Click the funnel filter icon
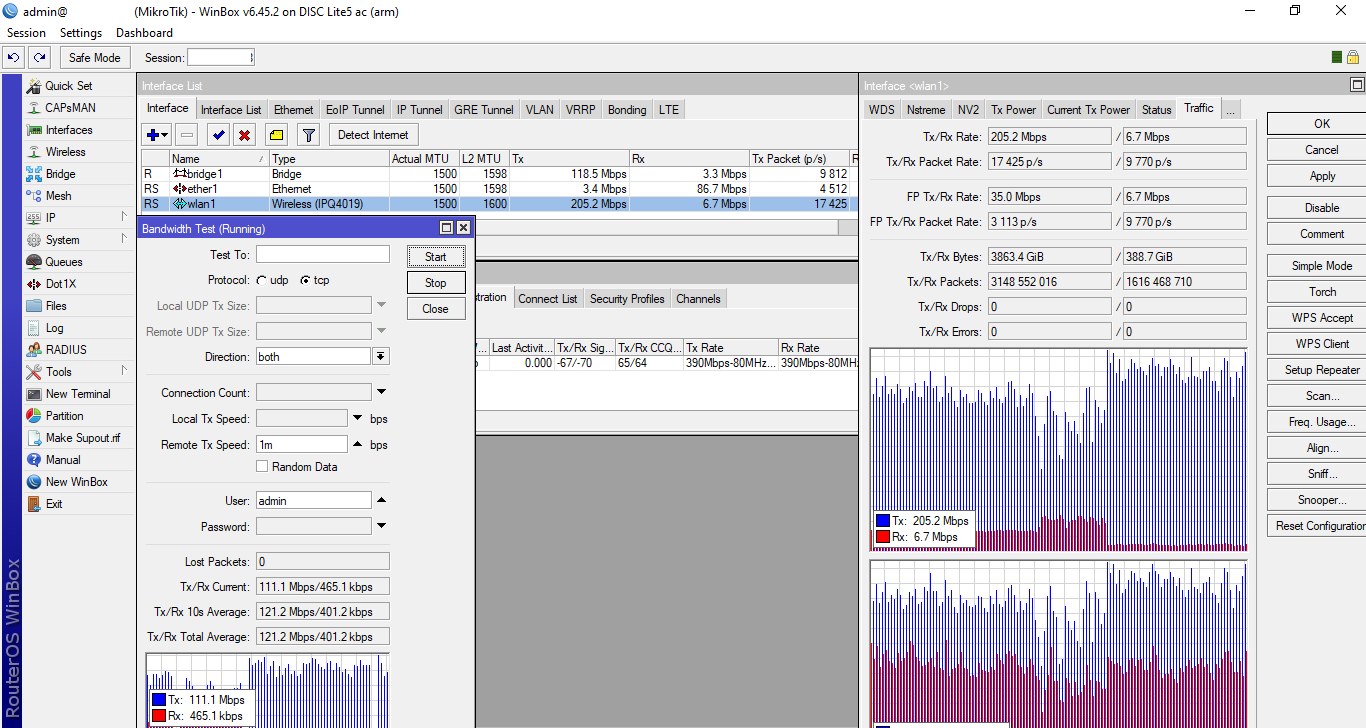Screen dimensions: 1366x728 (x=309, y=135)
